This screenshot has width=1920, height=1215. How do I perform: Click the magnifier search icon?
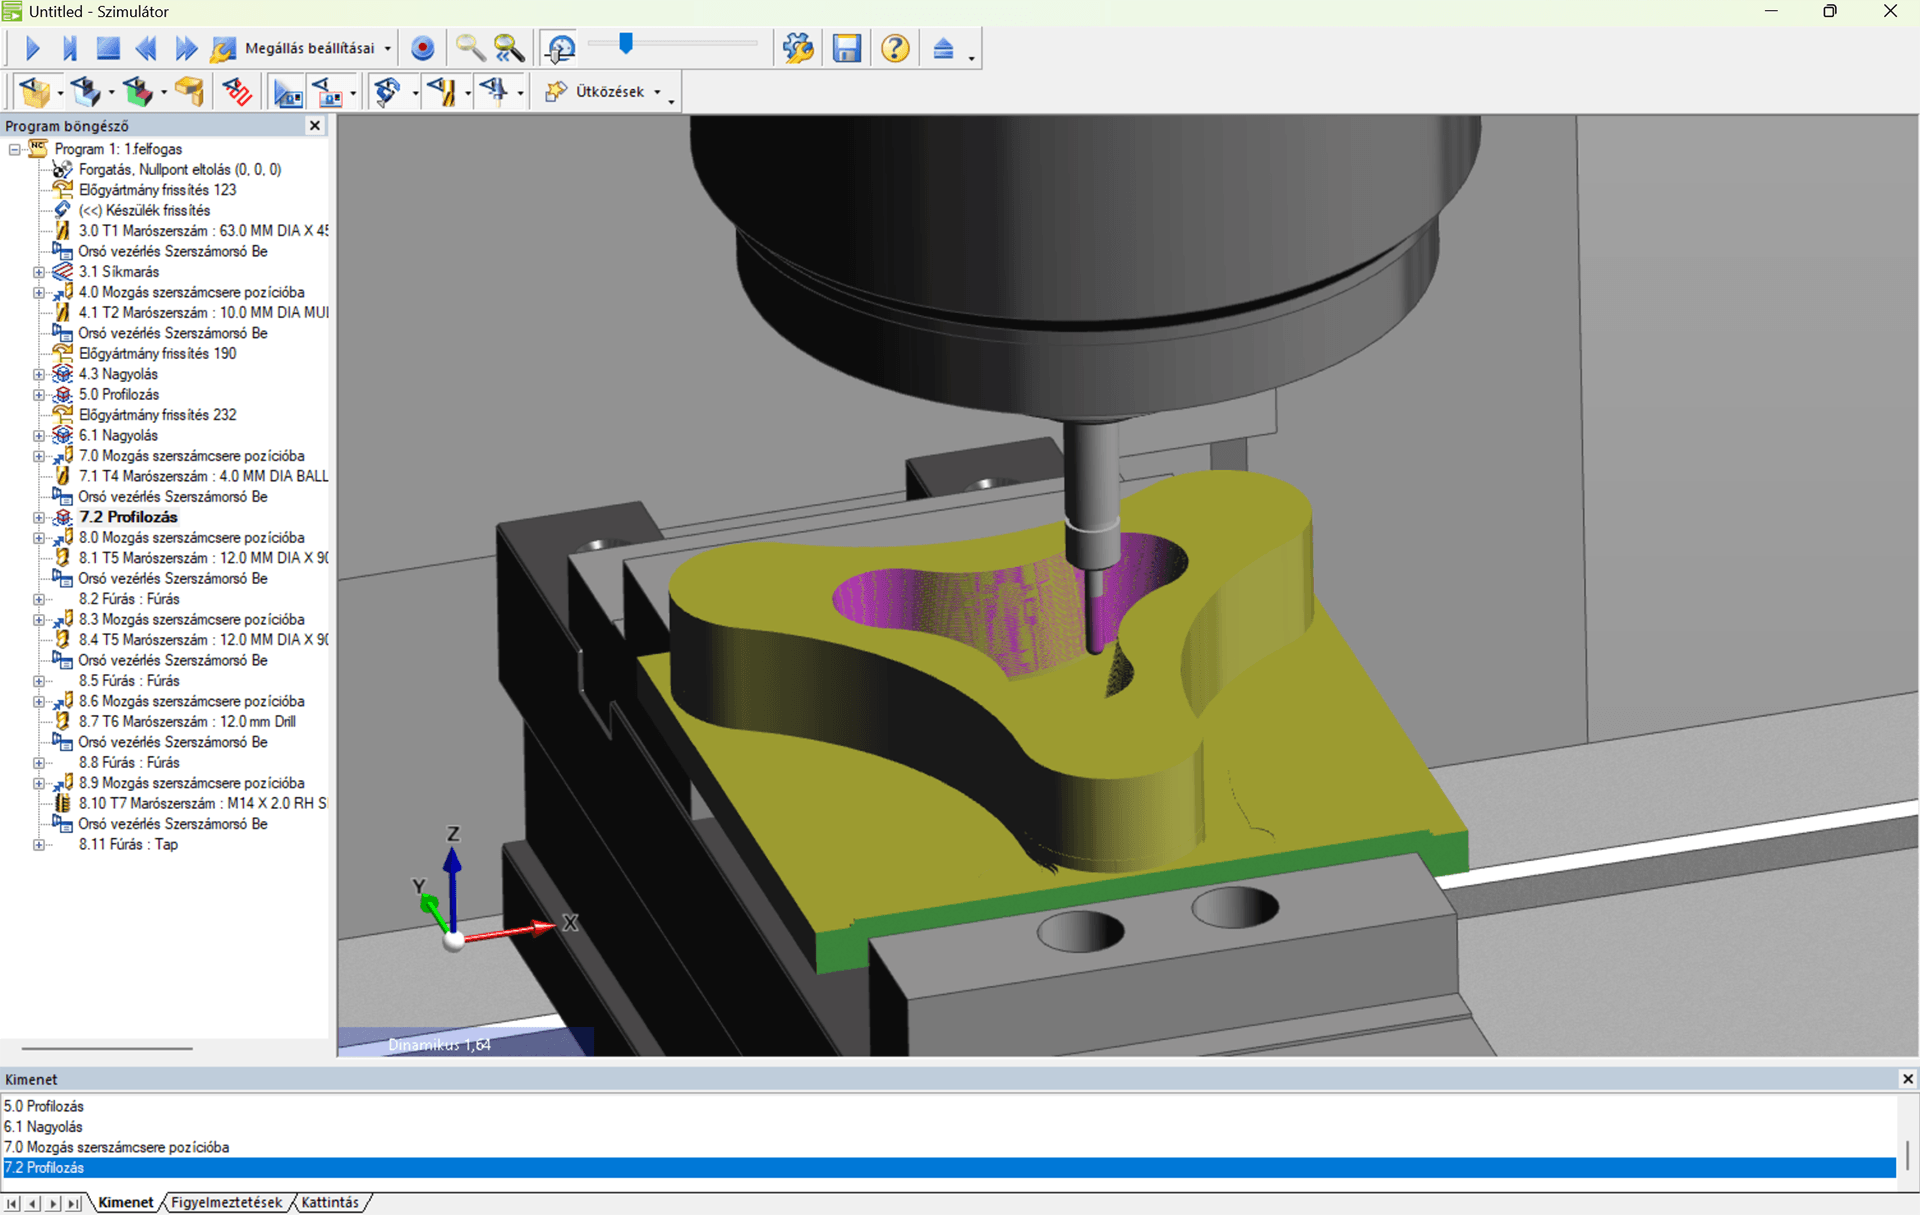point(469,48)
